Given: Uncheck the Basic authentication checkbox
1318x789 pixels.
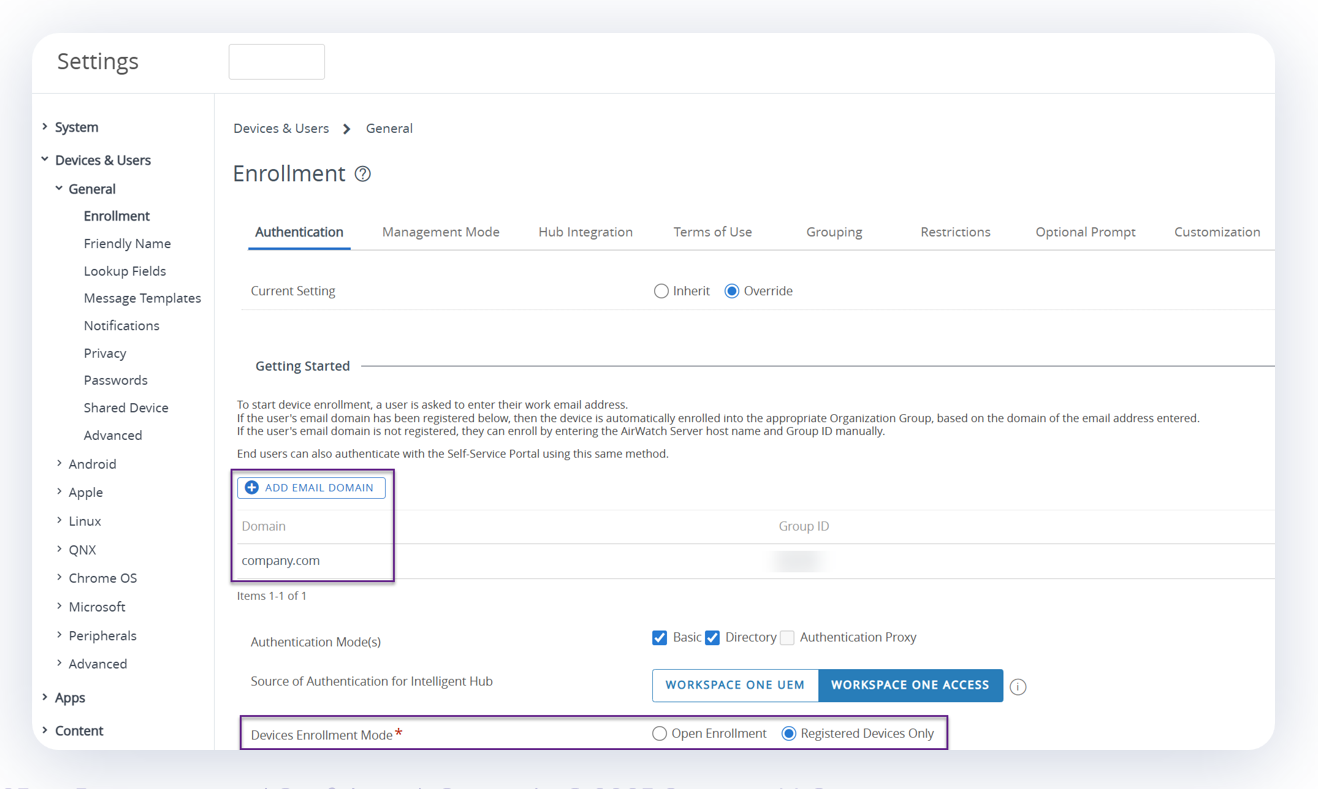Looking at the screenshot, I should [659, 637].
